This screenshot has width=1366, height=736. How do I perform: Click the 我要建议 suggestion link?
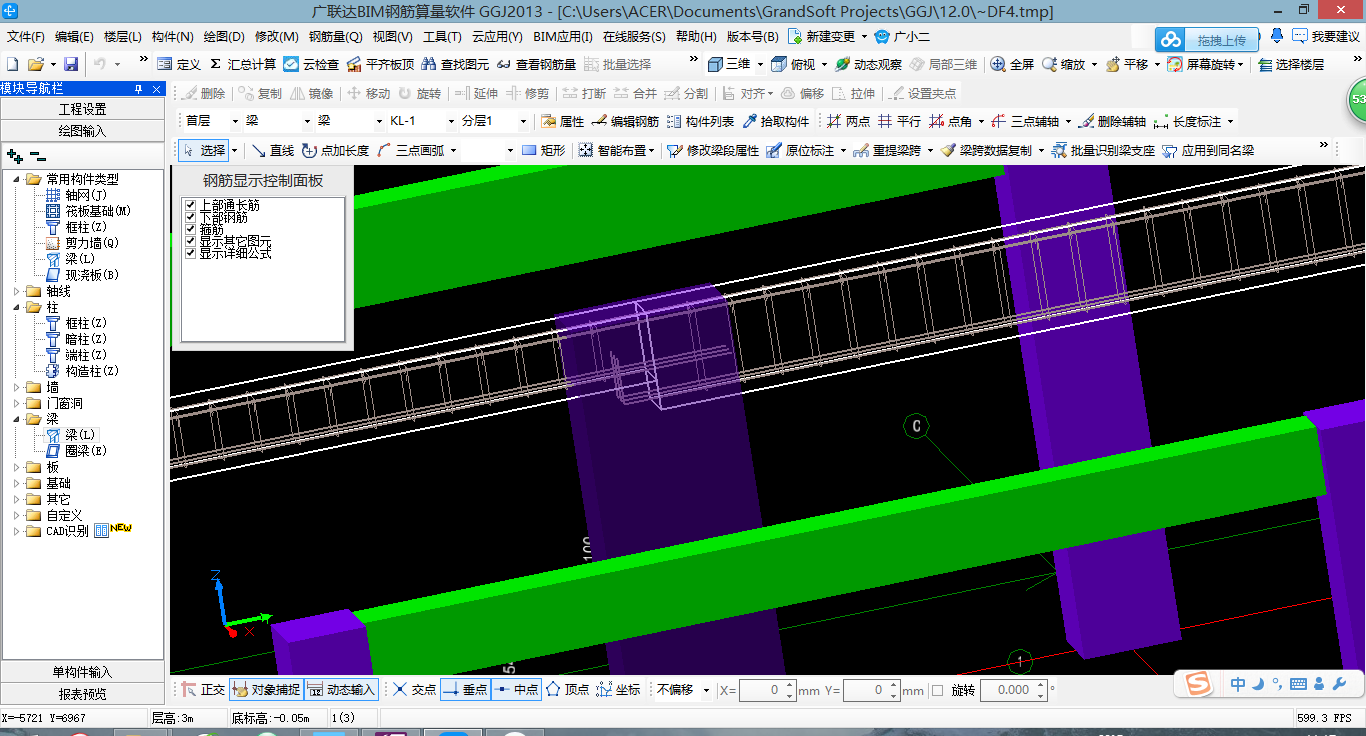[1326, 37]
